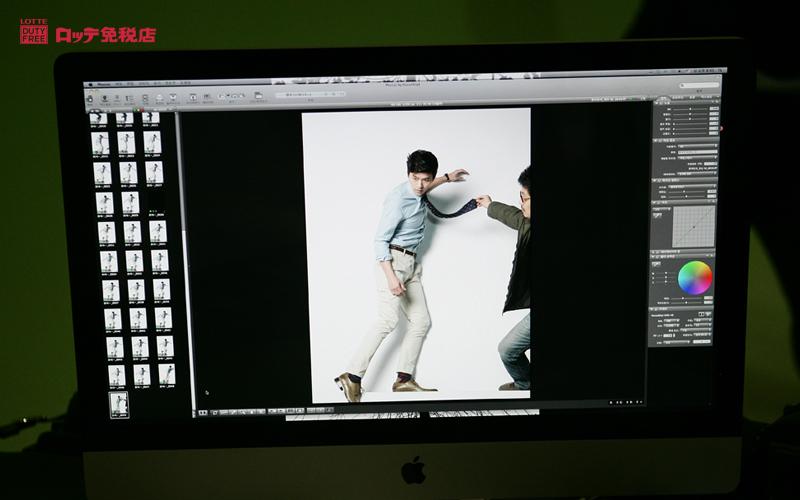800x500 pixels.
Task: Click the center point on the curves graph
Action: pos(694,227)
